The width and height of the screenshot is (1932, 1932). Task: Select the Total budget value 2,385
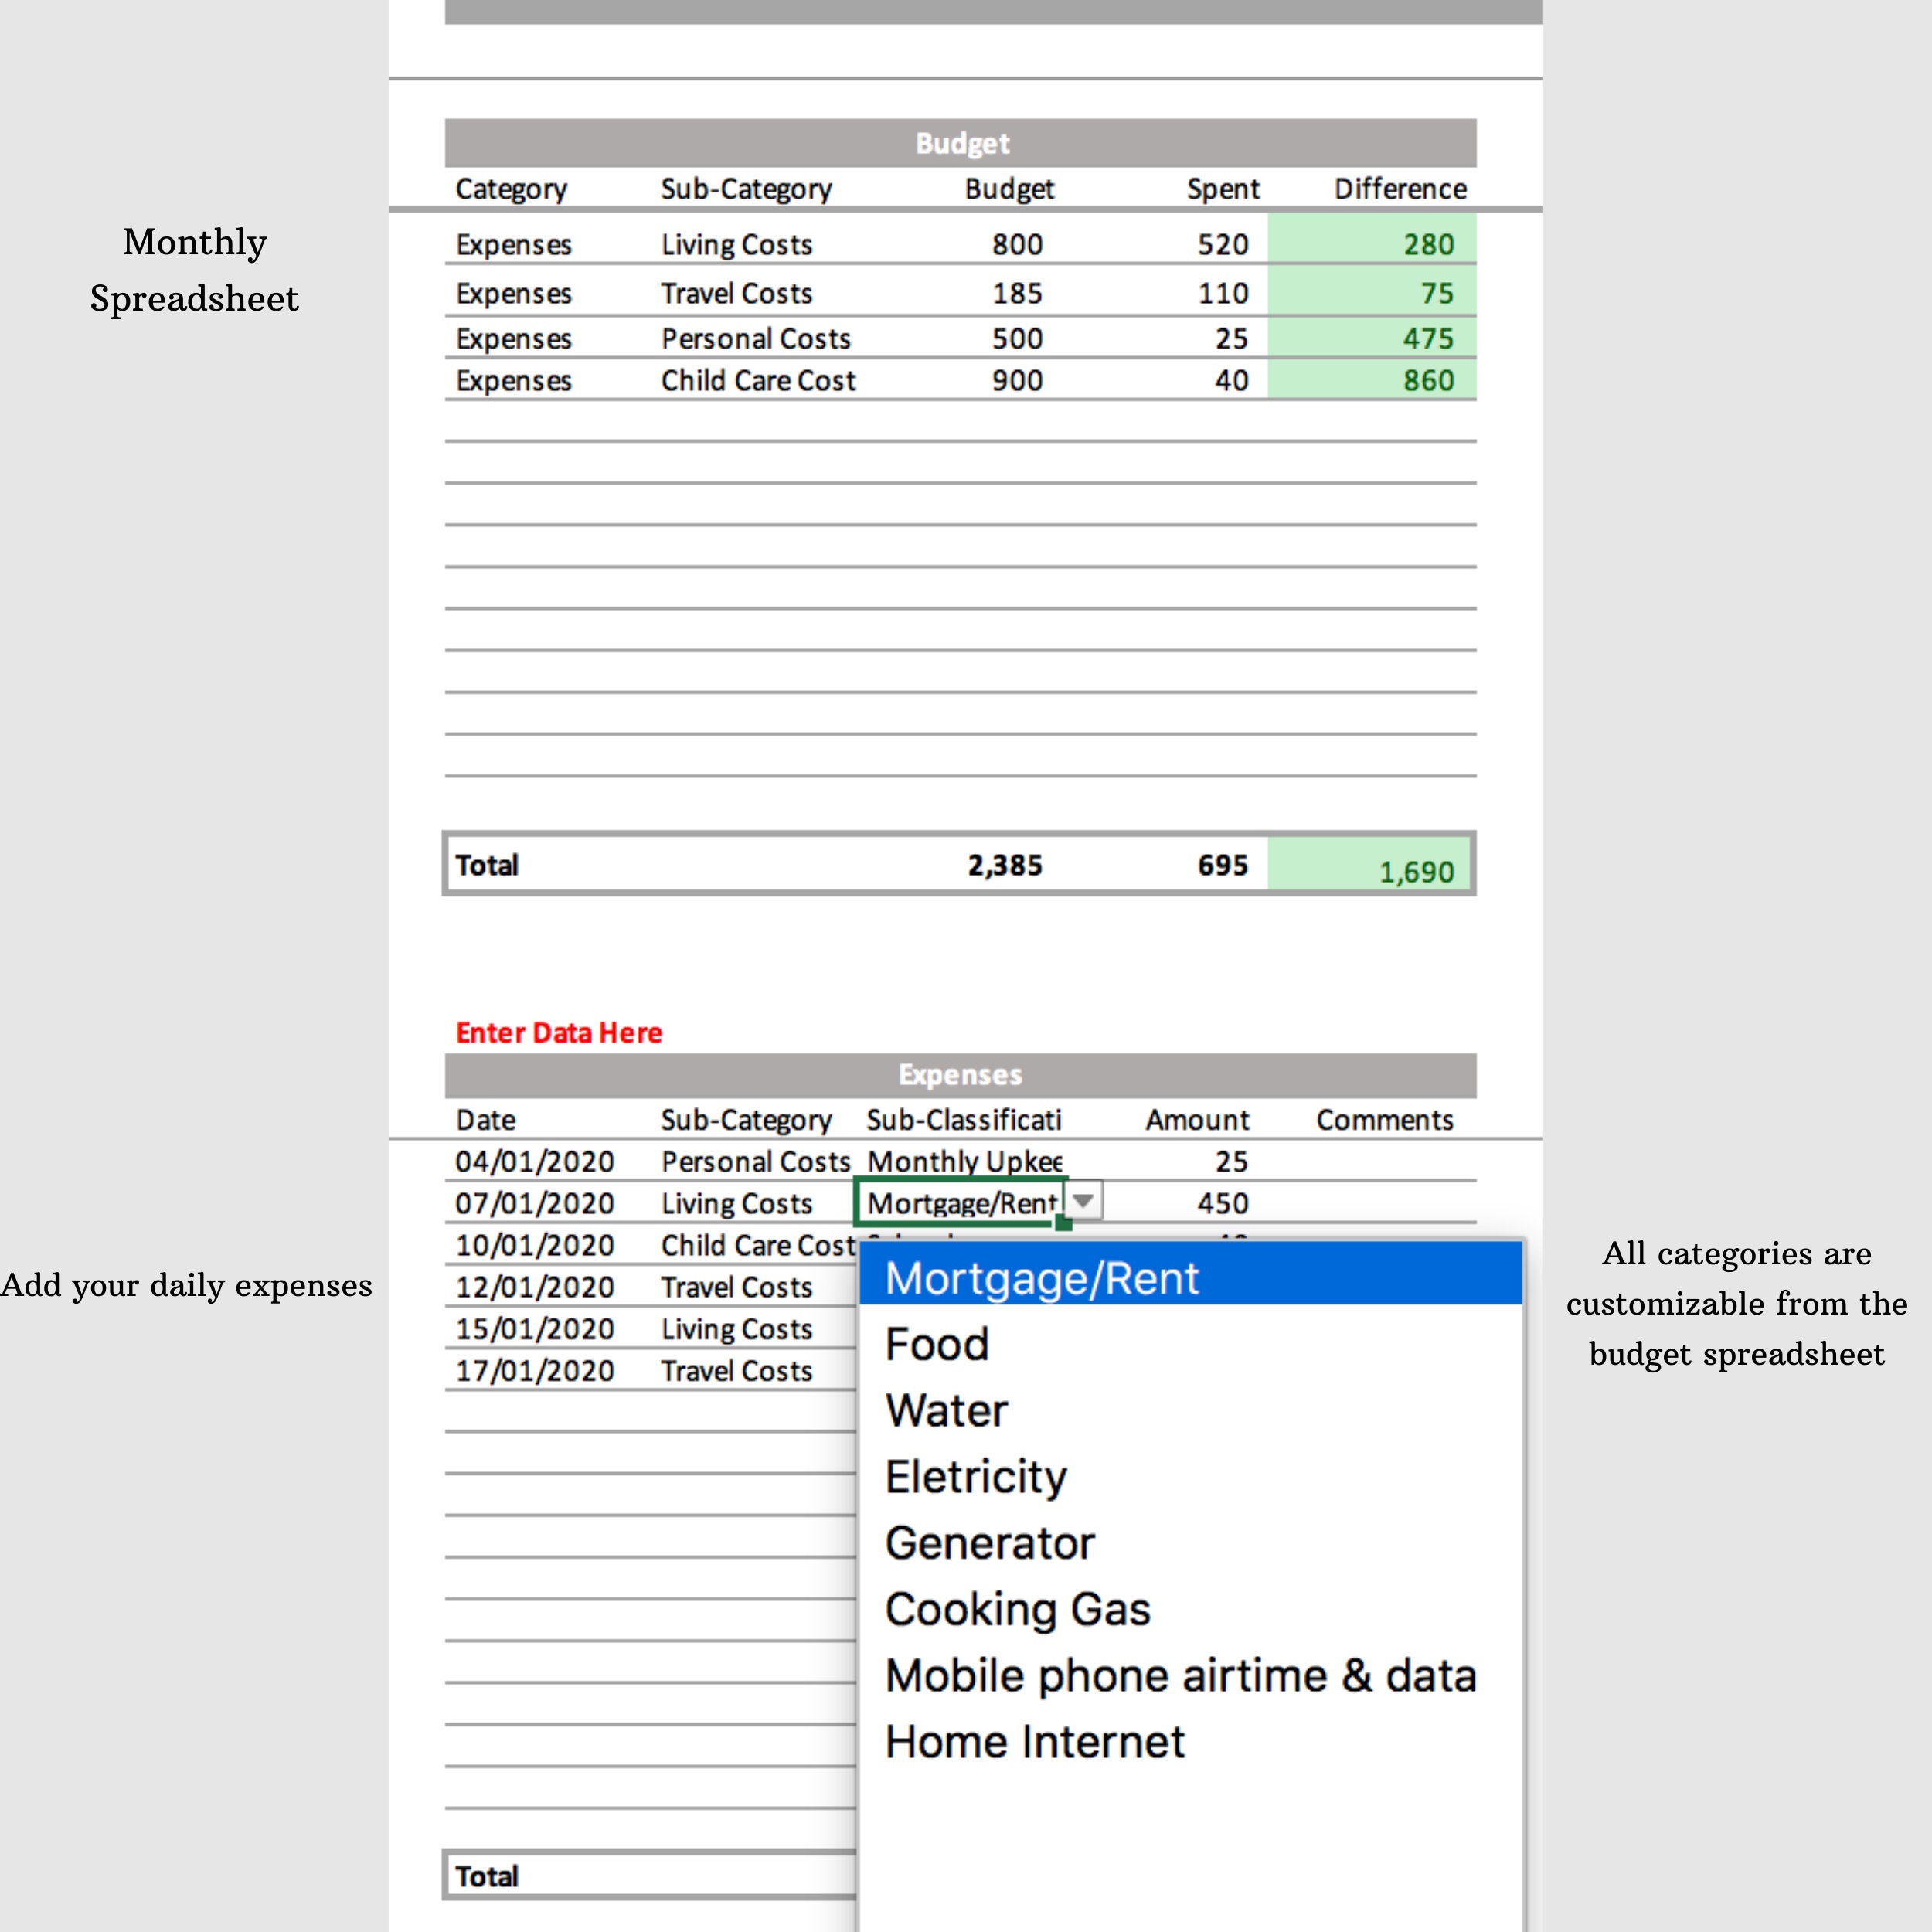(1005, 864)
